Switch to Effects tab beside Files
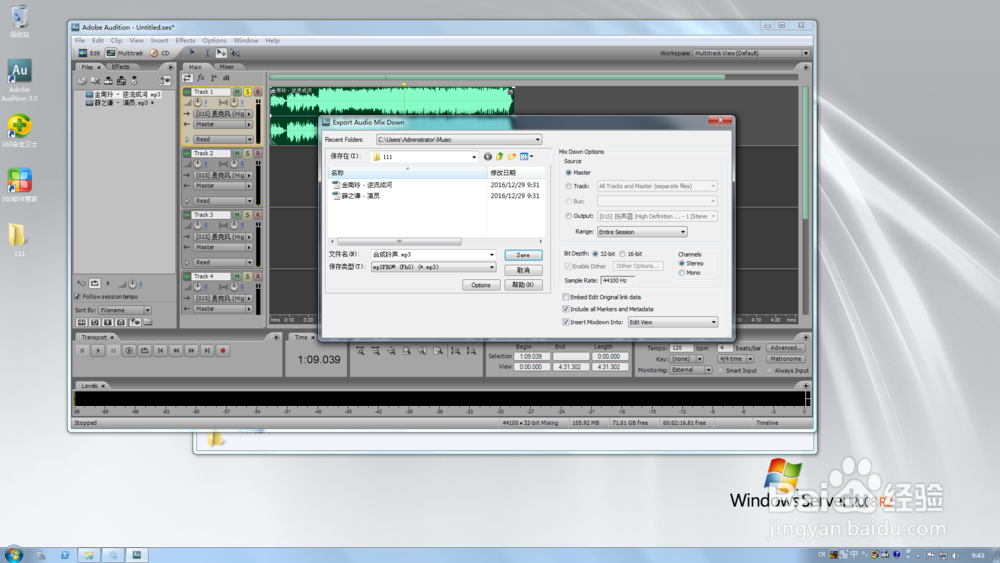This screenshot has height=563, width=1000. click(x=121, y=67)
